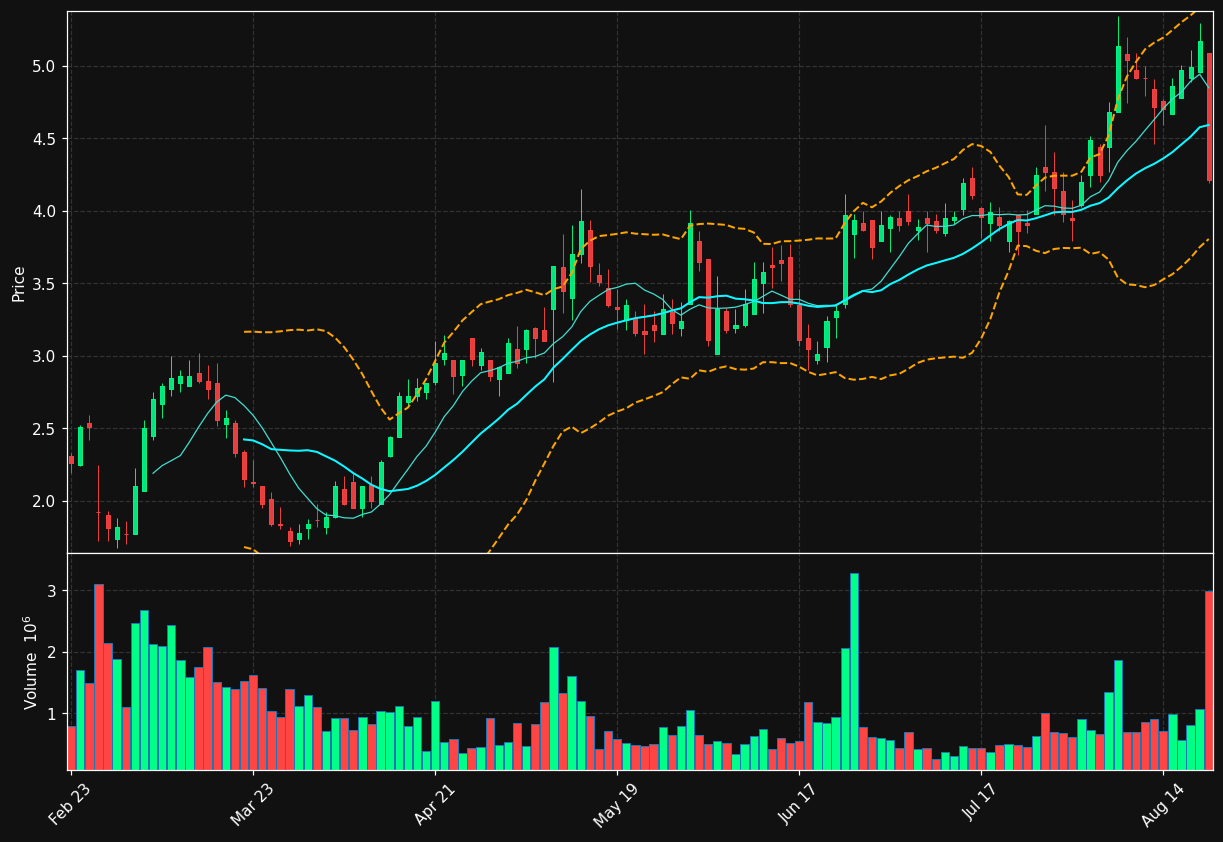Image resolution: width=1223 pixels, height=842 pixels.
Task: Click the 'Mar 23' date label
Action: coord(252,804)
